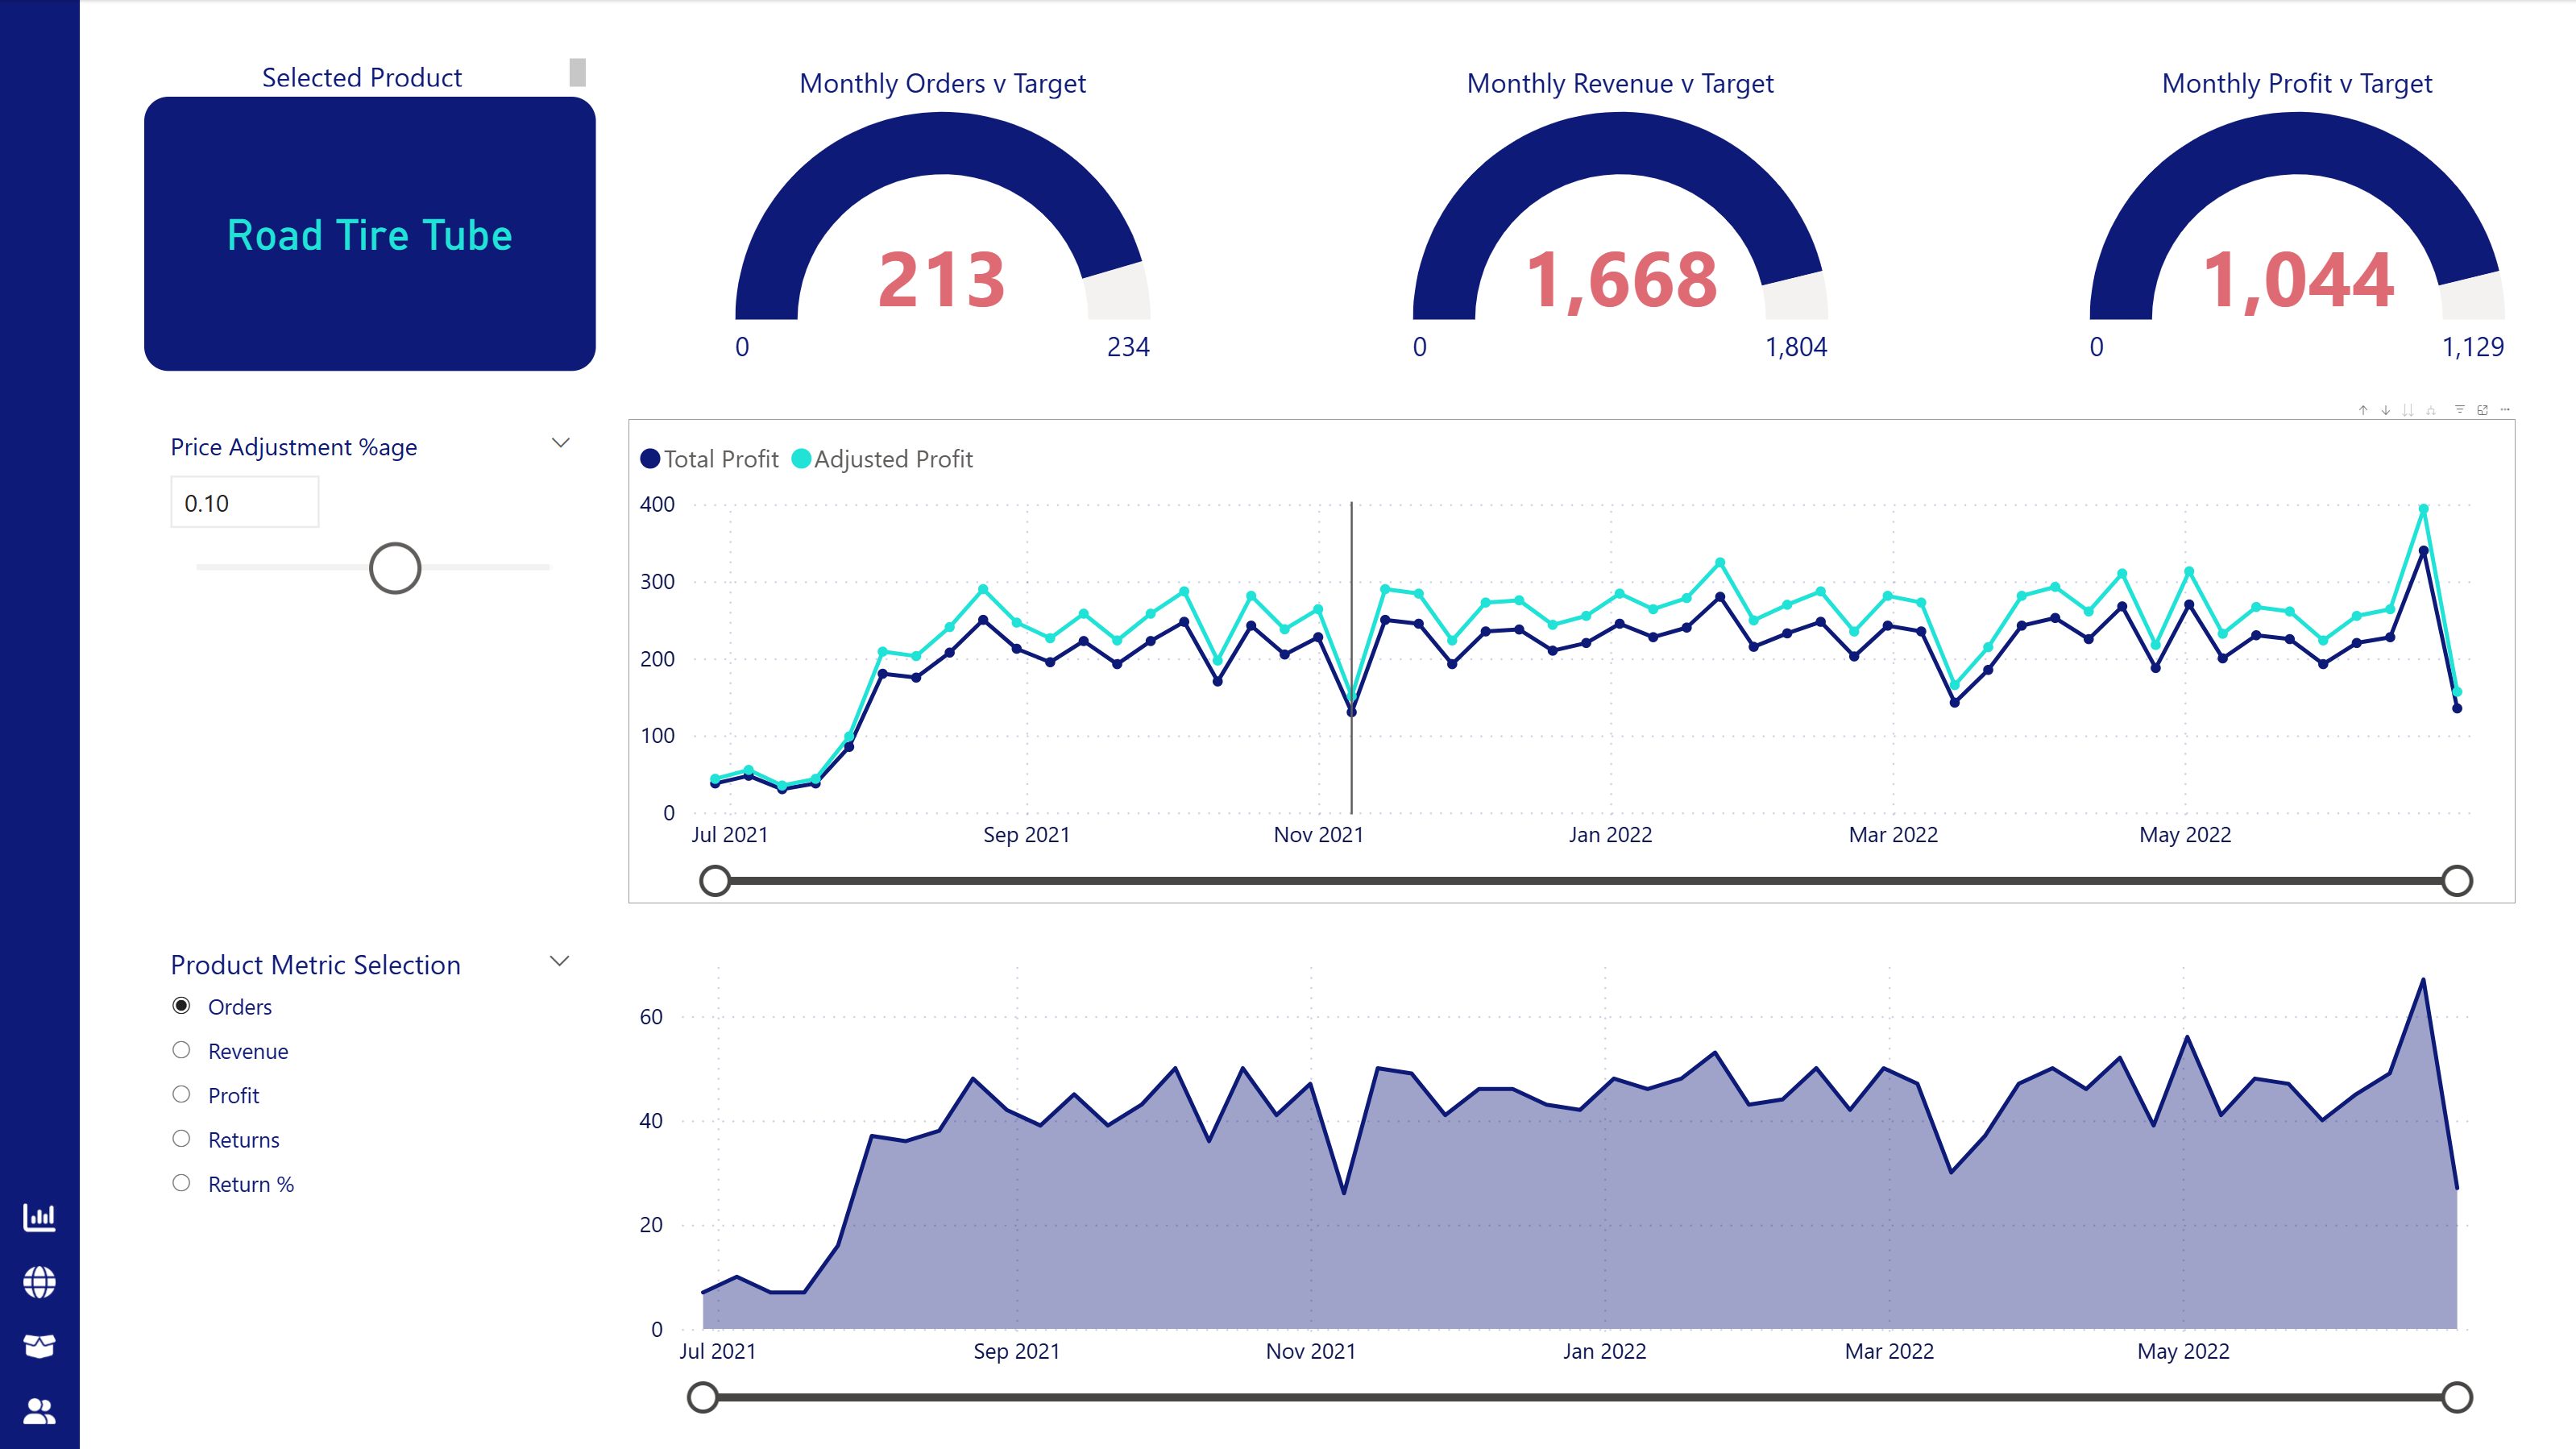Image resolution: width=2576 pixels, height=1449 pixels.
Task: Select the Profit metric radio option
Action: point(181,1095)
